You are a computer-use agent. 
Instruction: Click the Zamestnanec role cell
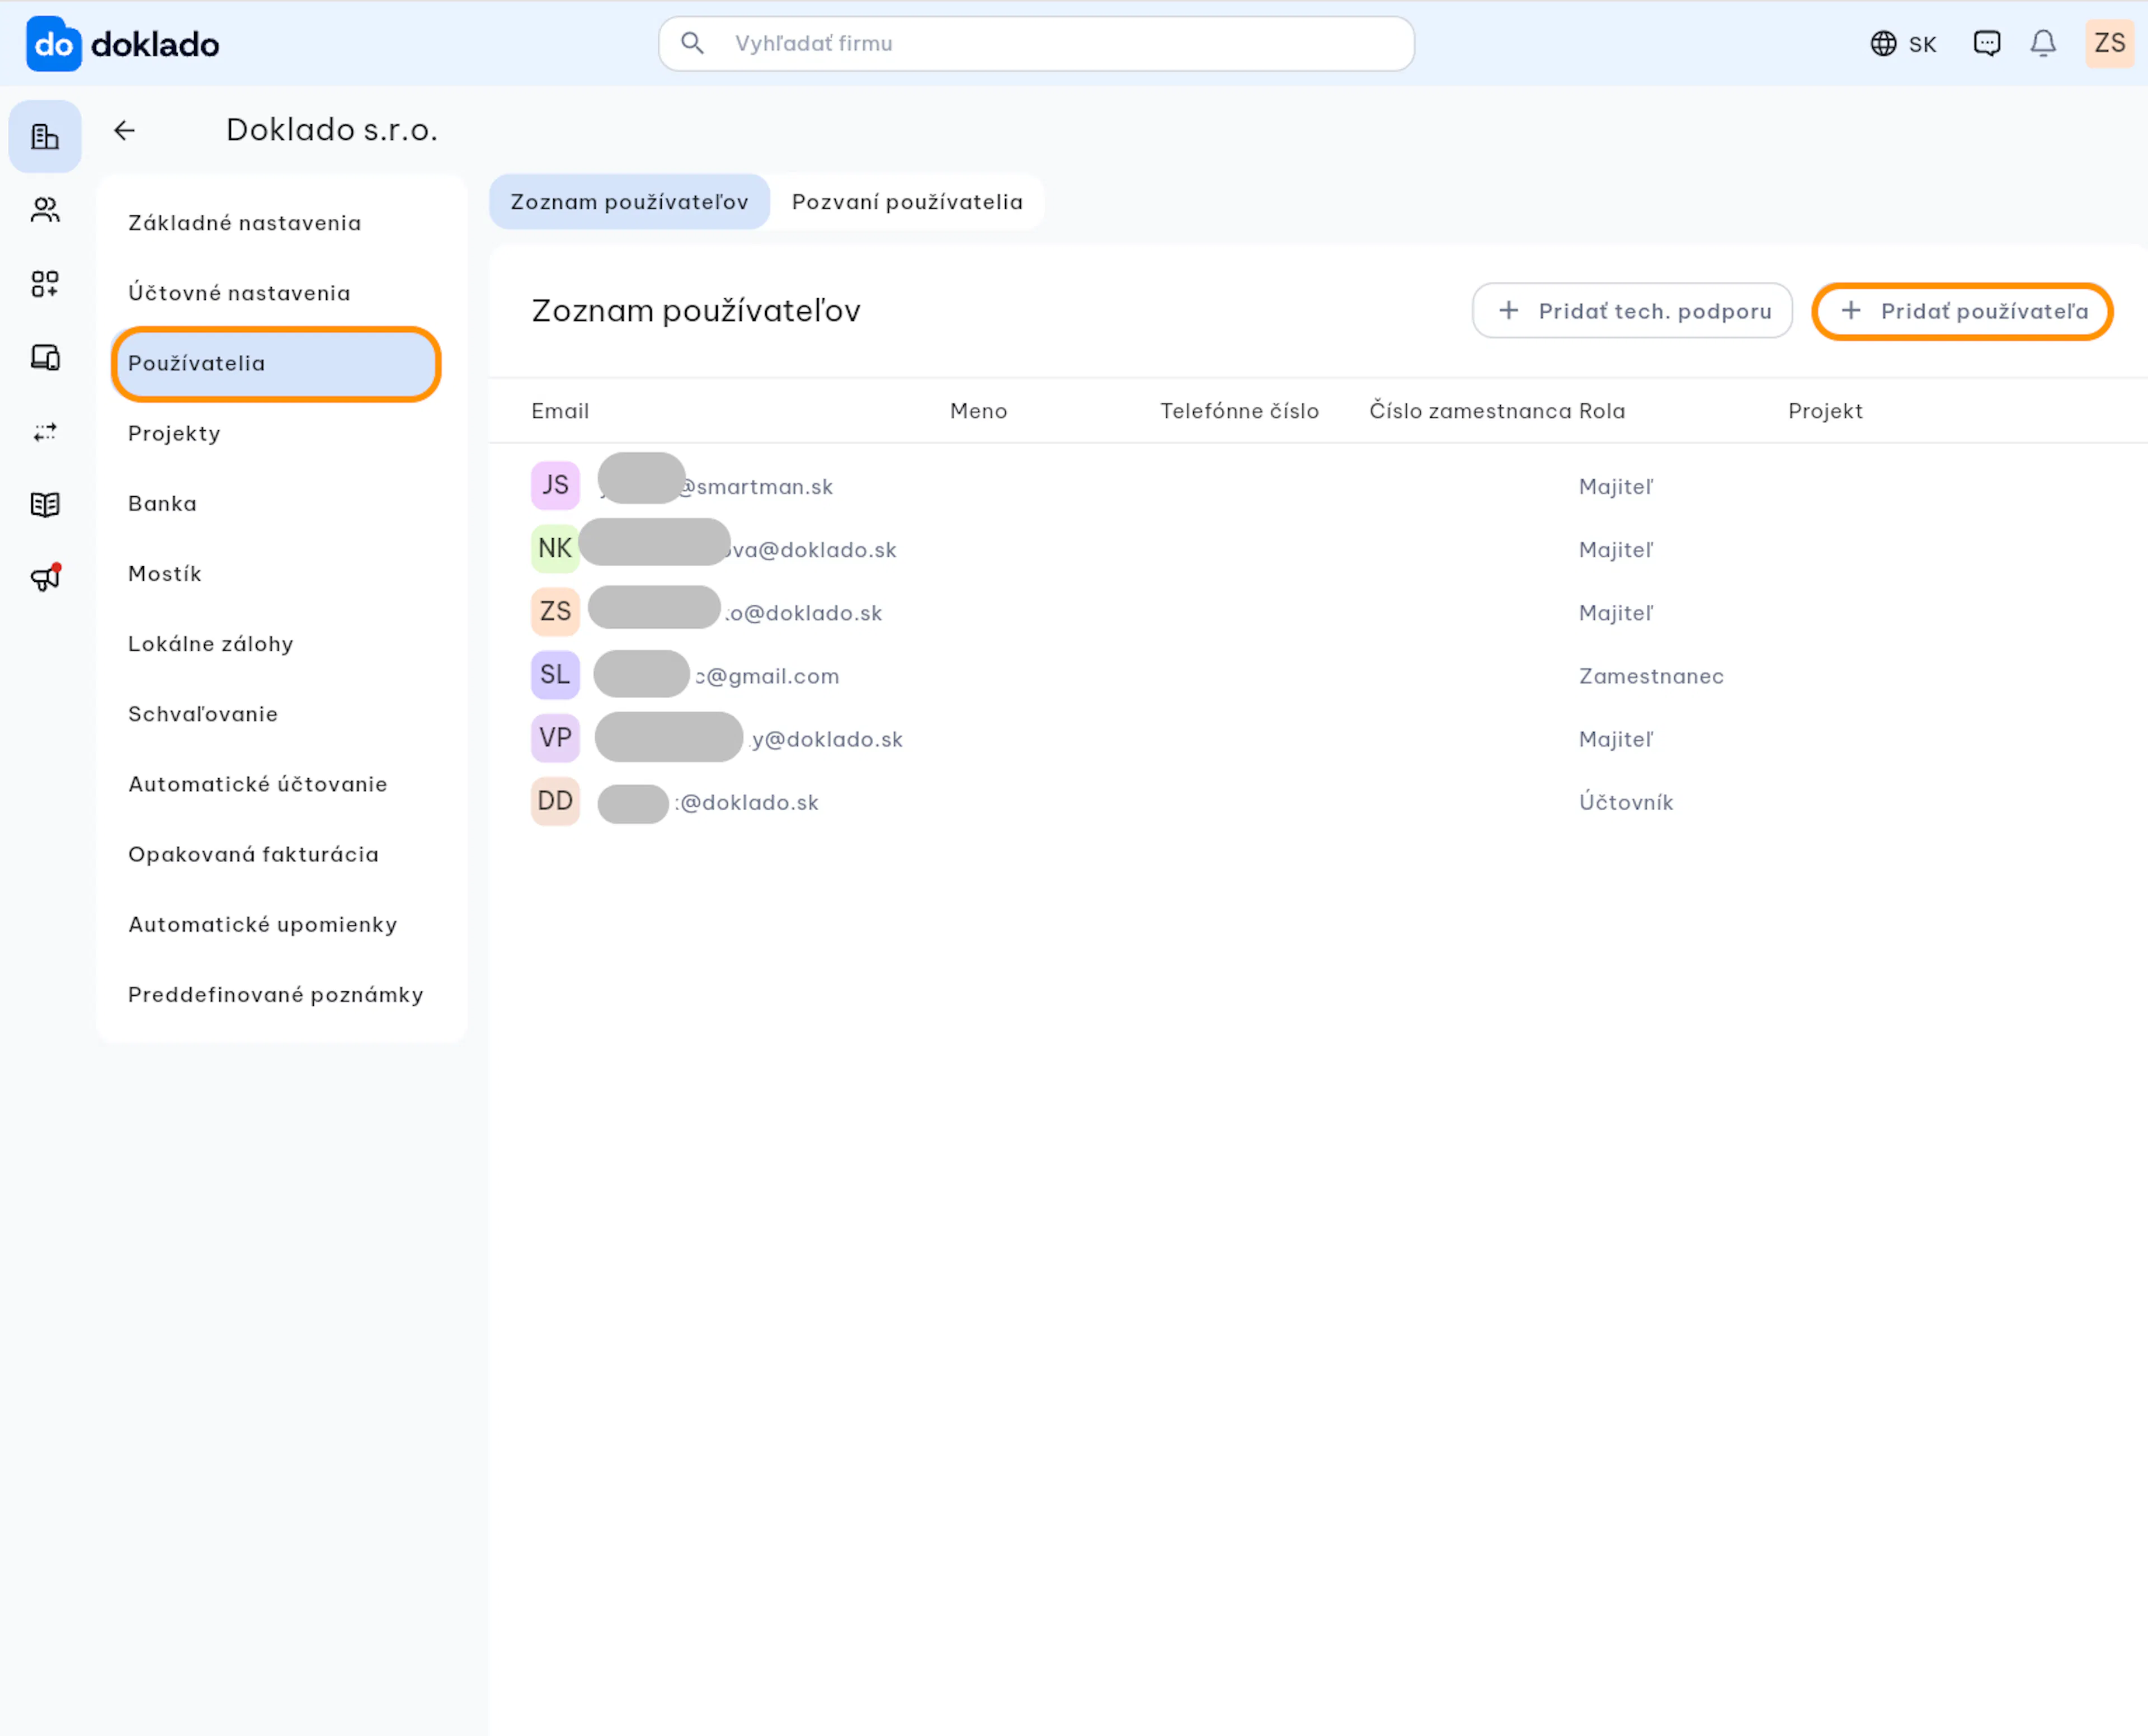point(1651,676)
